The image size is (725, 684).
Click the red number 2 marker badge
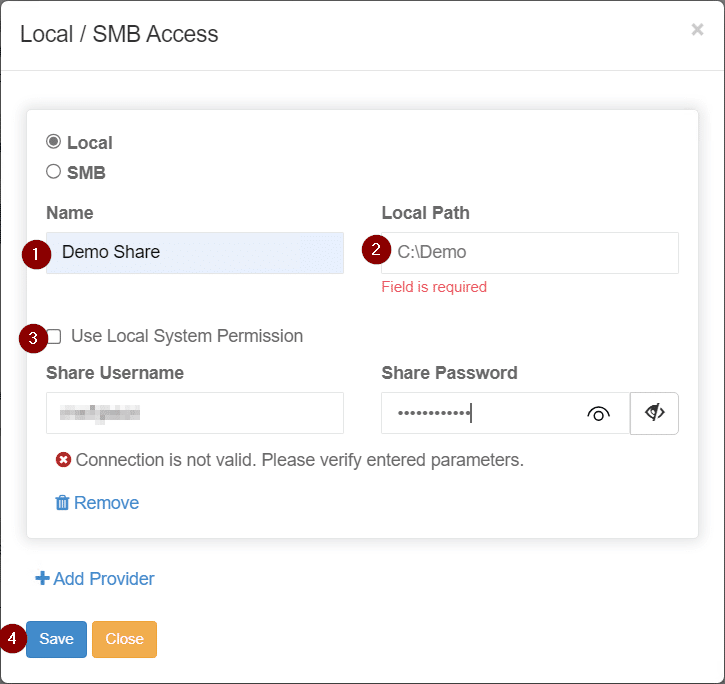click(376, 250)
